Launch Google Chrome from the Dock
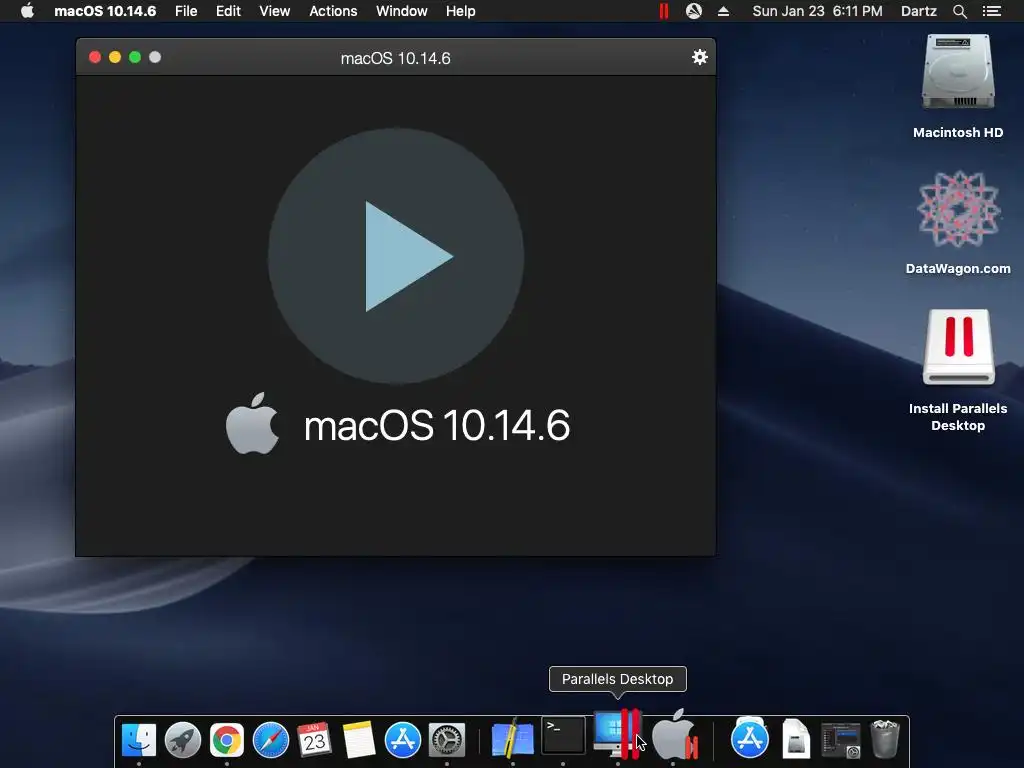The width and height of the screenshot is (1024, 768). [227, 740]
